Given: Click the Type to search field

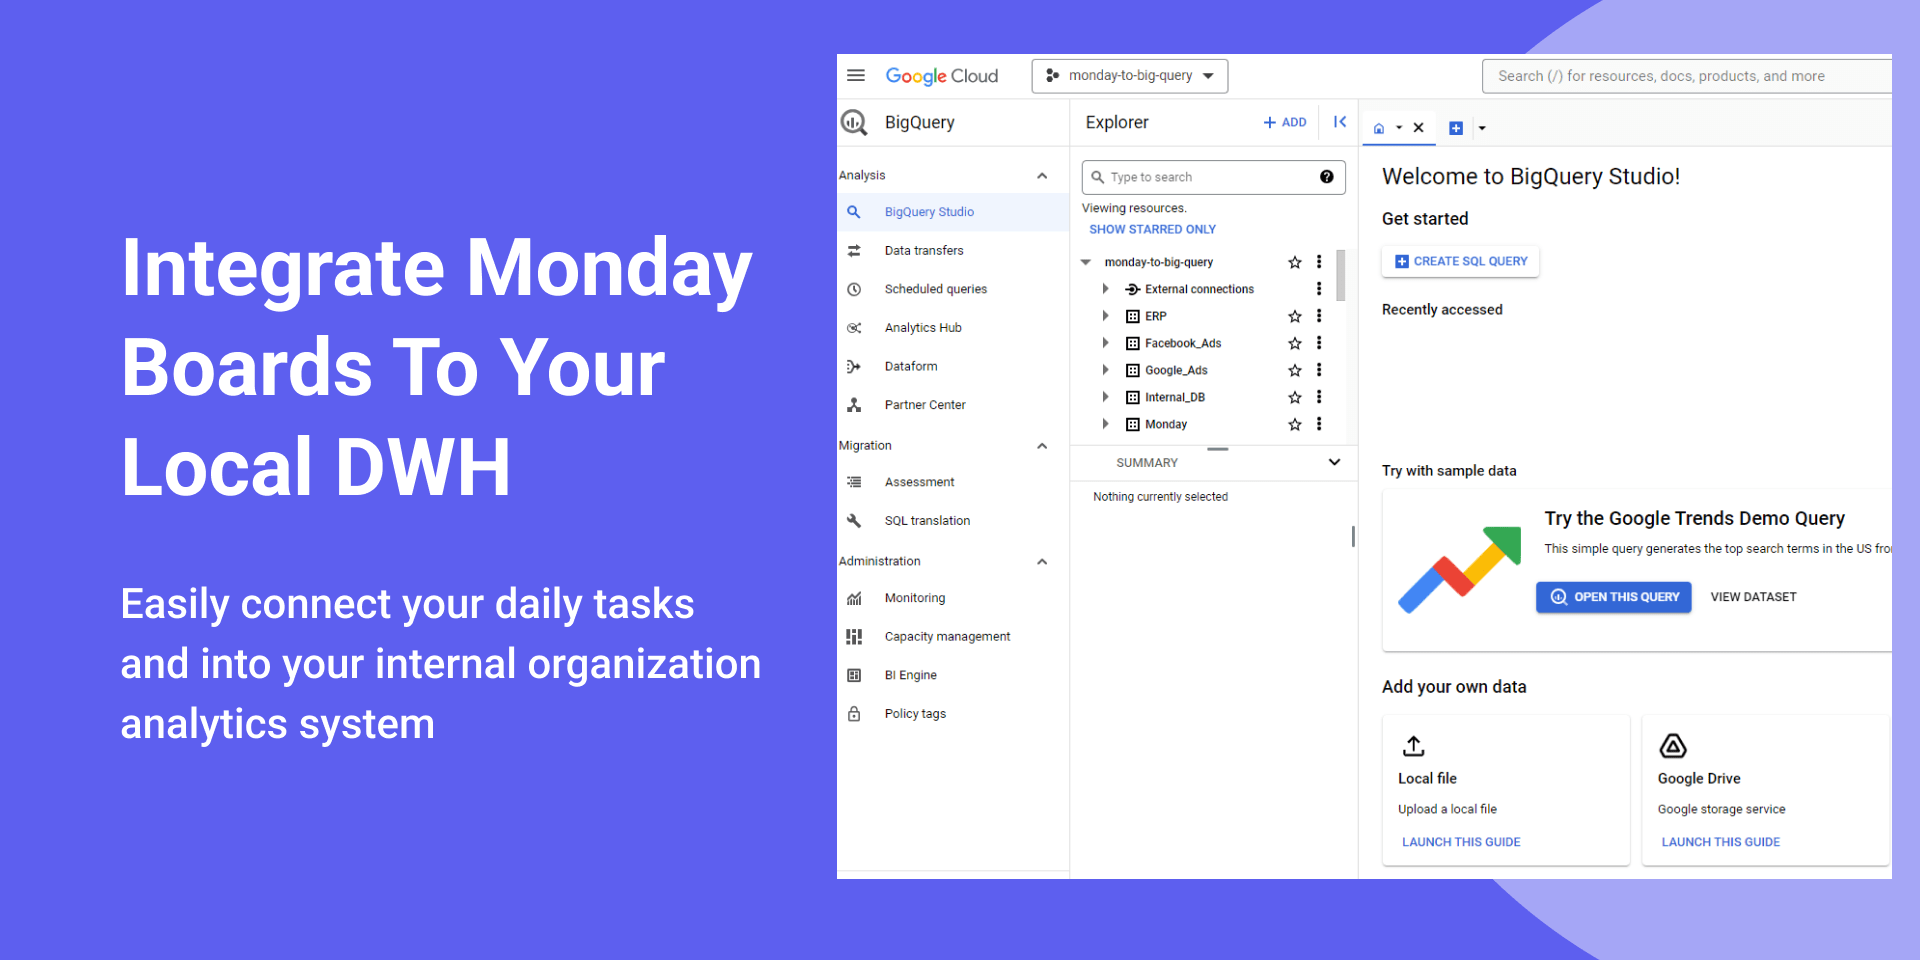Looking at the screenshot, I should [1213, 177].
